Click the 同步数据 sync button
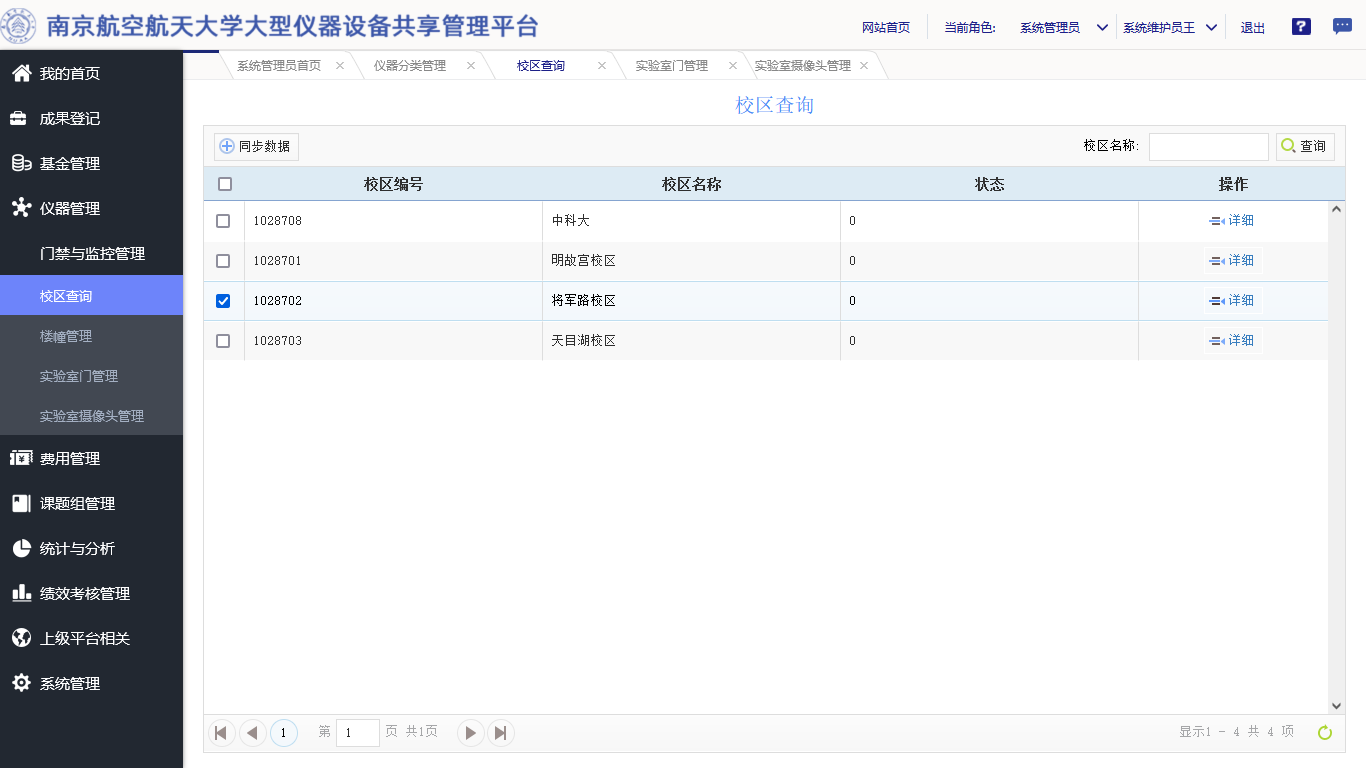This screenshot has height=768, width=1366. click(x=256, y=146)
